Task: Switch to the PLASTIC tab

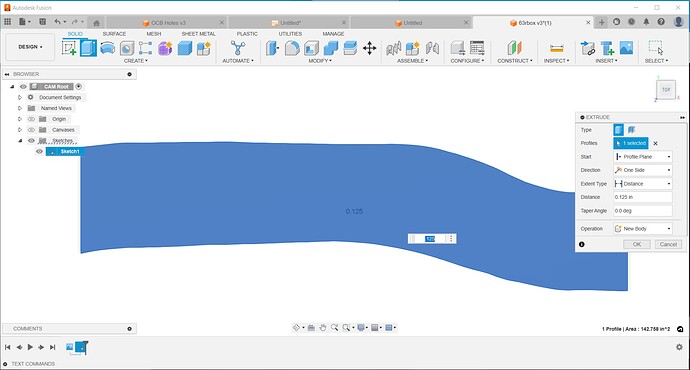Action: [x=247, y=34]
